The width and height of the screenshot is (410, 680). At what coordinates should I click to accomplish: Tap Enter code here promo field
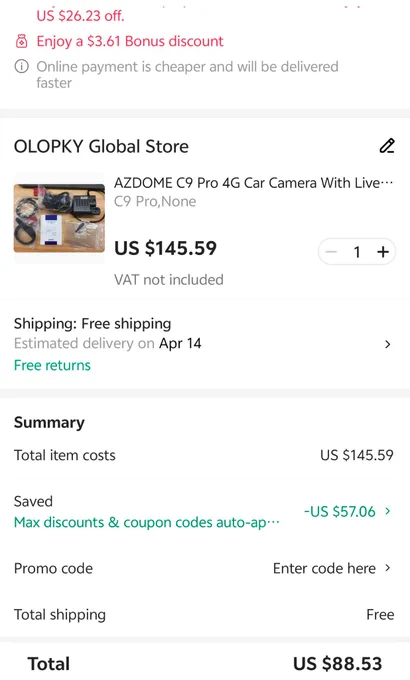[x=324, y=568]
